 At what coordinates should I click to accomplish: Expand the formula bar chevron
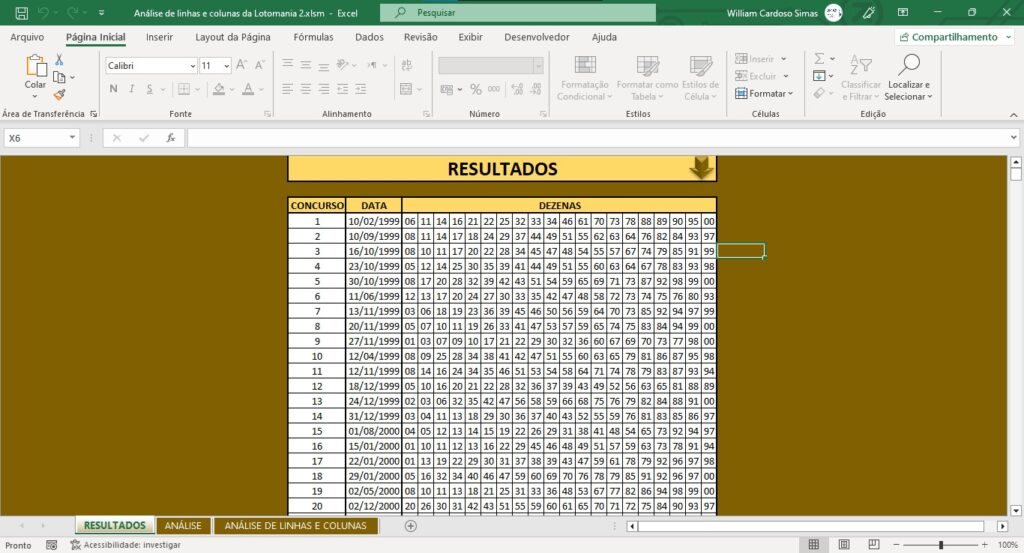tap(1014, 138)
